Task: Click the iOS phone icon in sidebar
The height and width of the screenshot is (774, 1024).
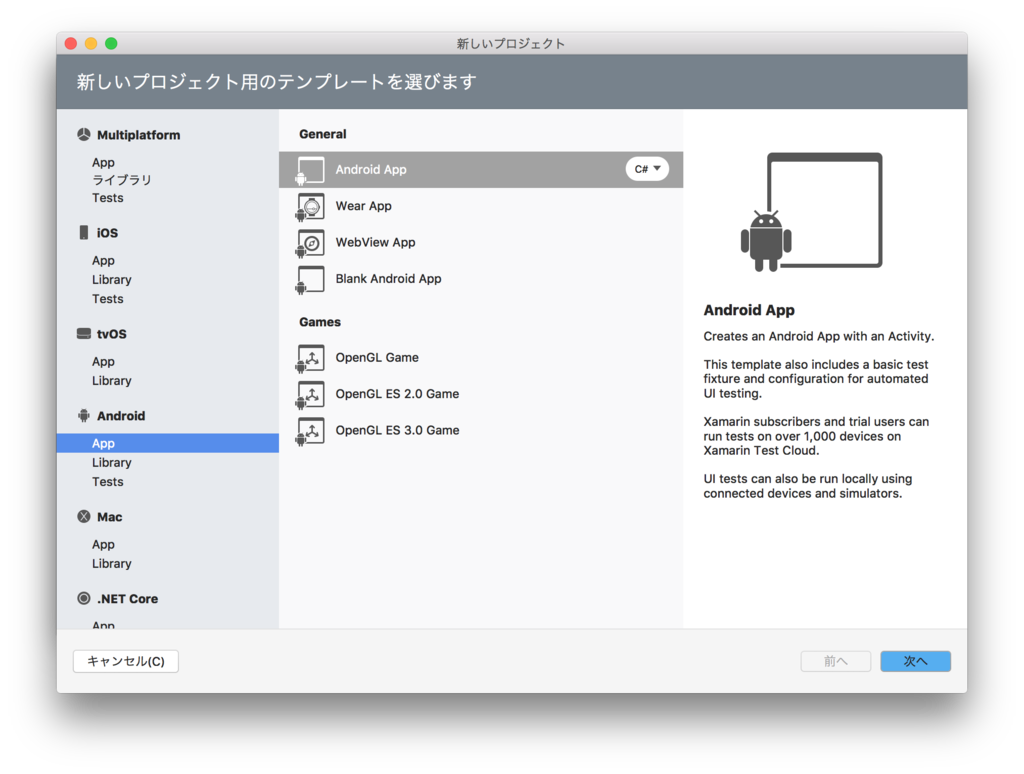Action: point(84,233)
